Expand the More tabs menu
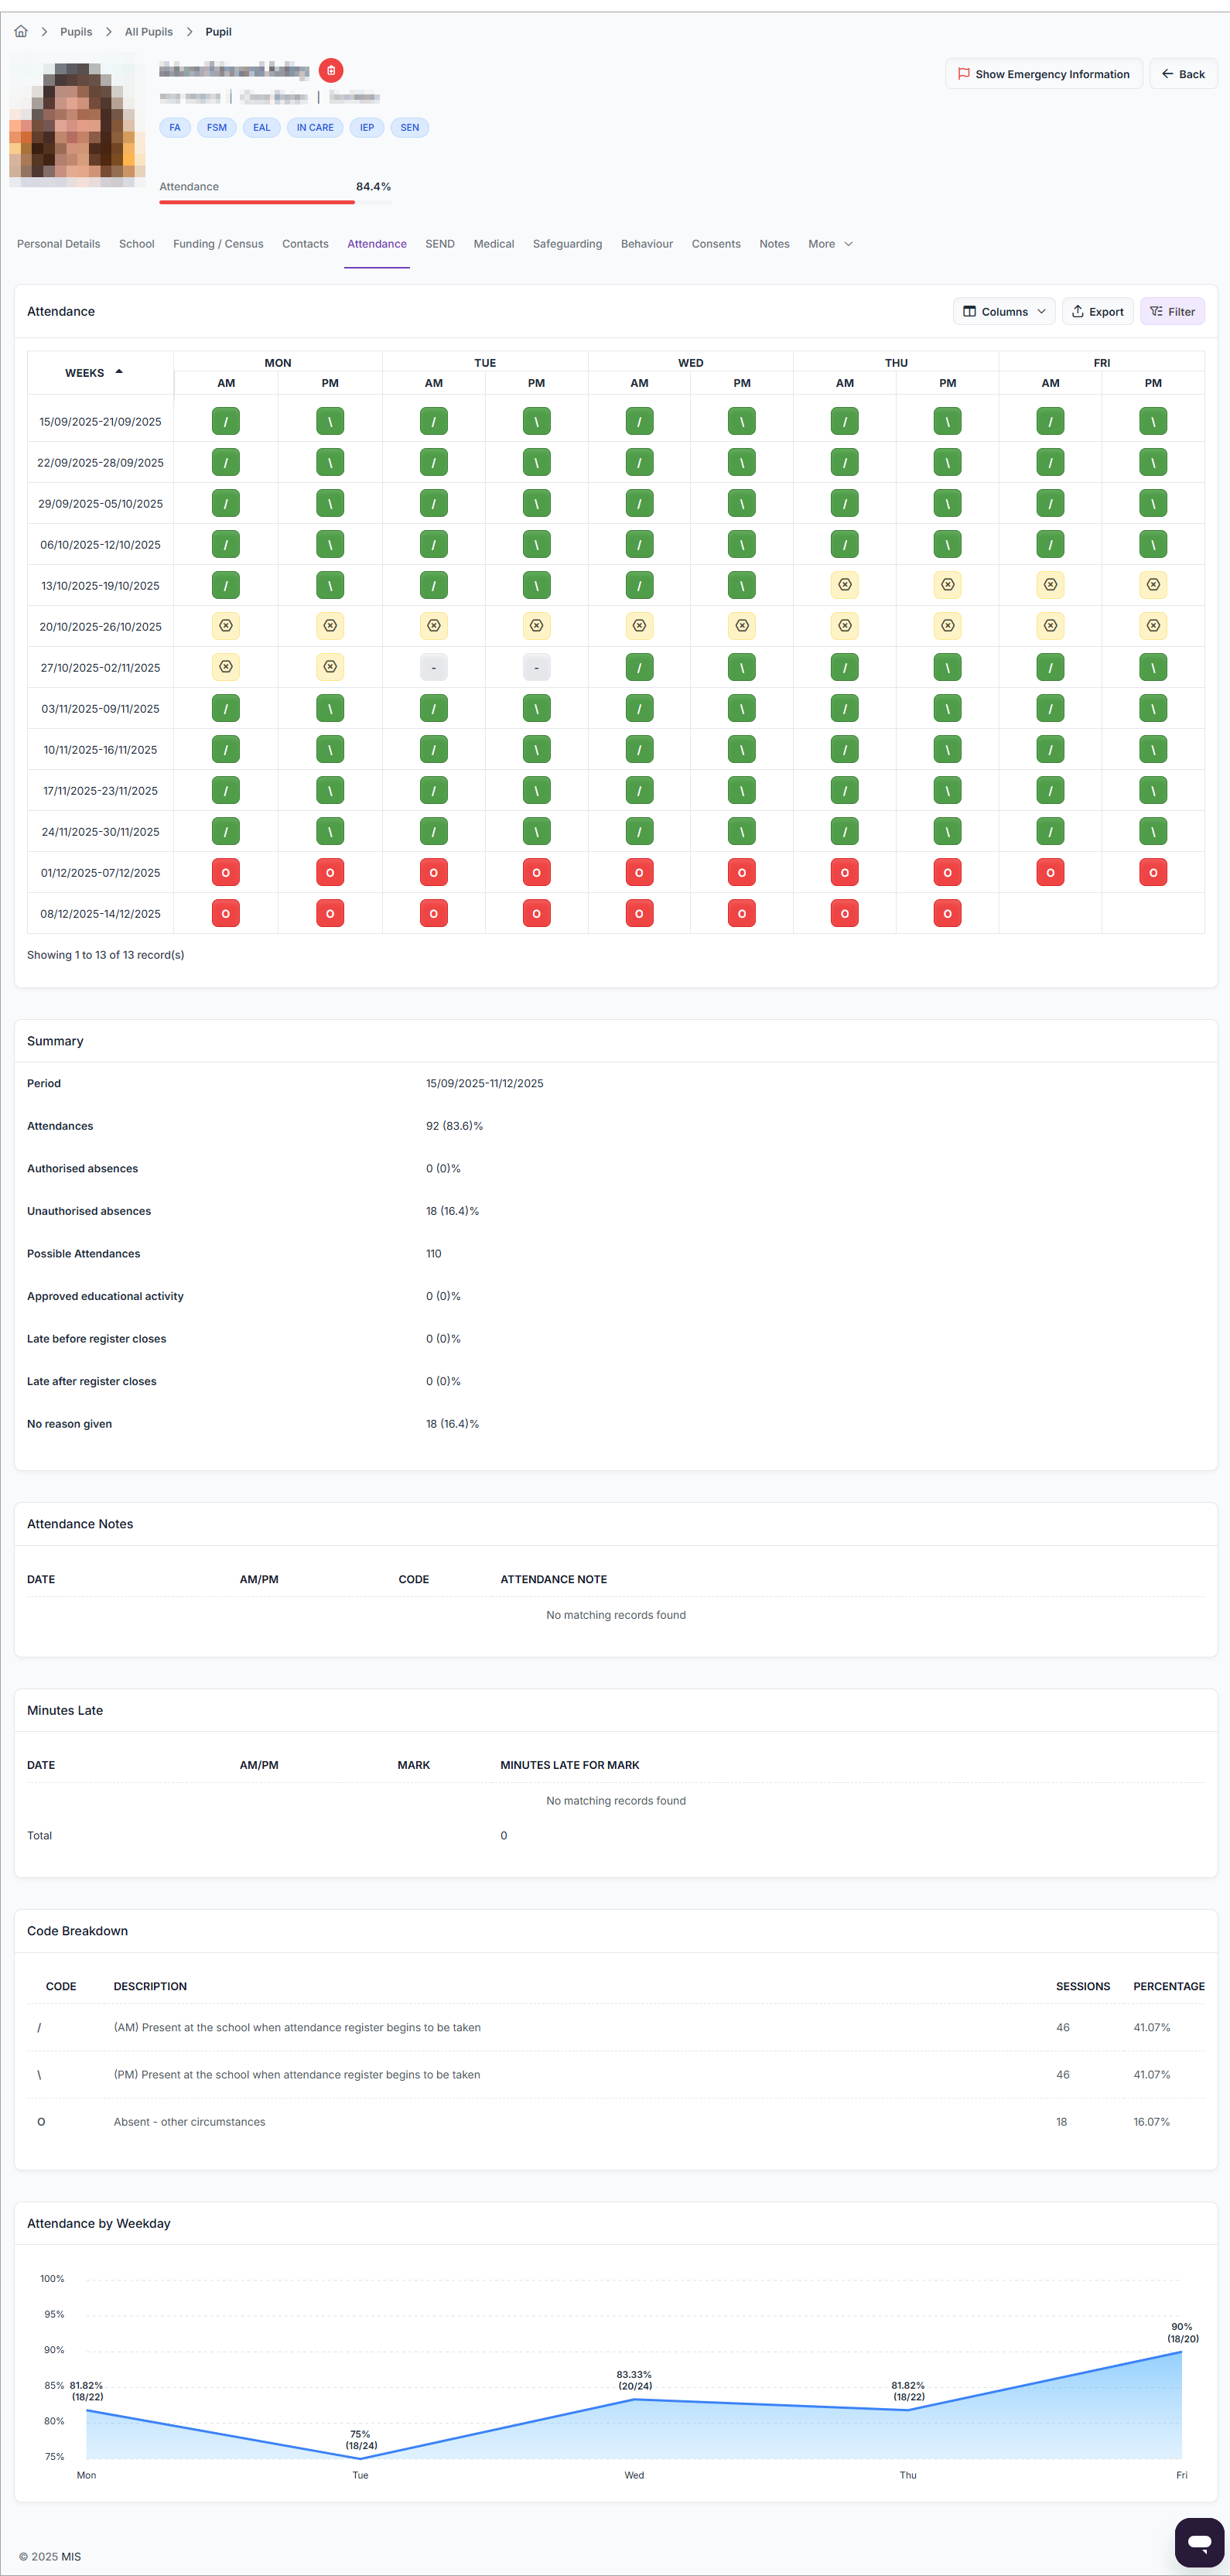 [x=830, y=244]
